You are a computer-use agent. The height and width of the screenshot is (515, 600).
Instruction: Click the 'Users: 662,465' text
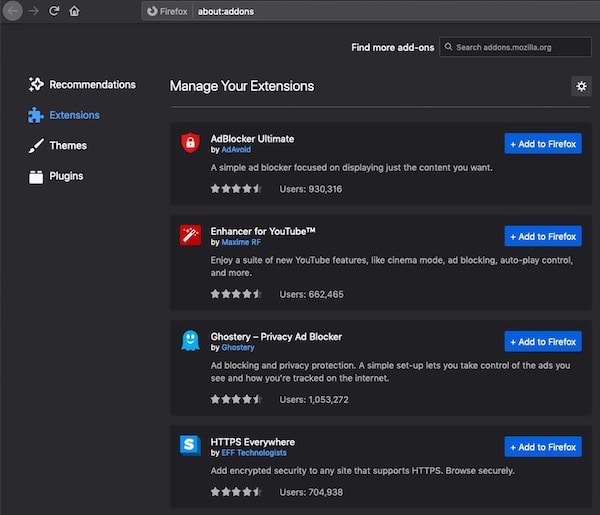coord(311,294)
